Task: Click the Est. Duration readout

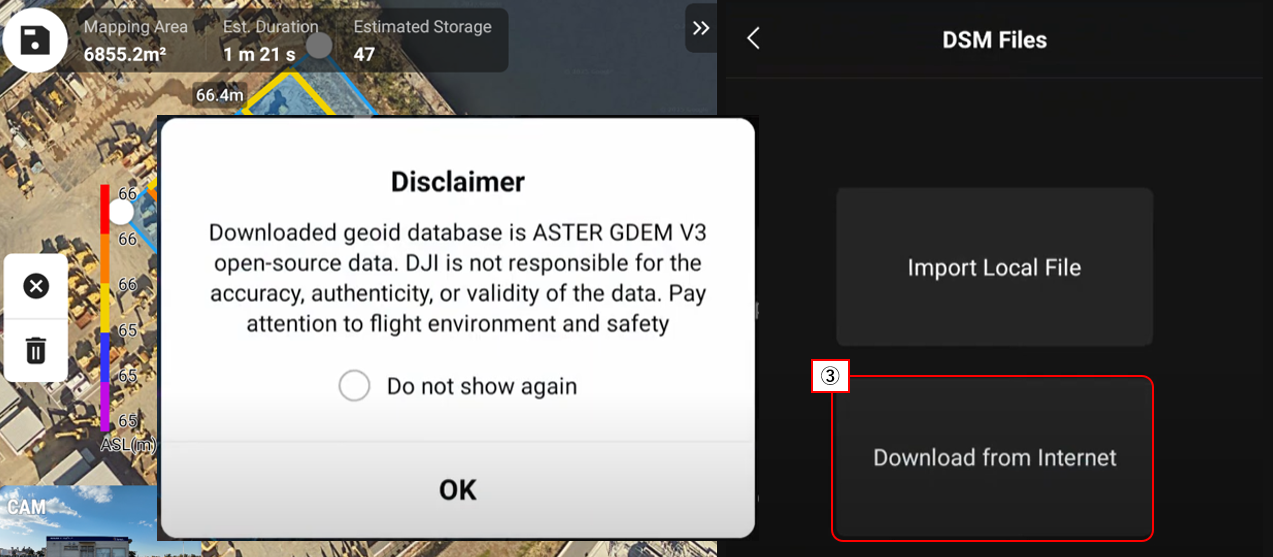Action: point(270,40)
